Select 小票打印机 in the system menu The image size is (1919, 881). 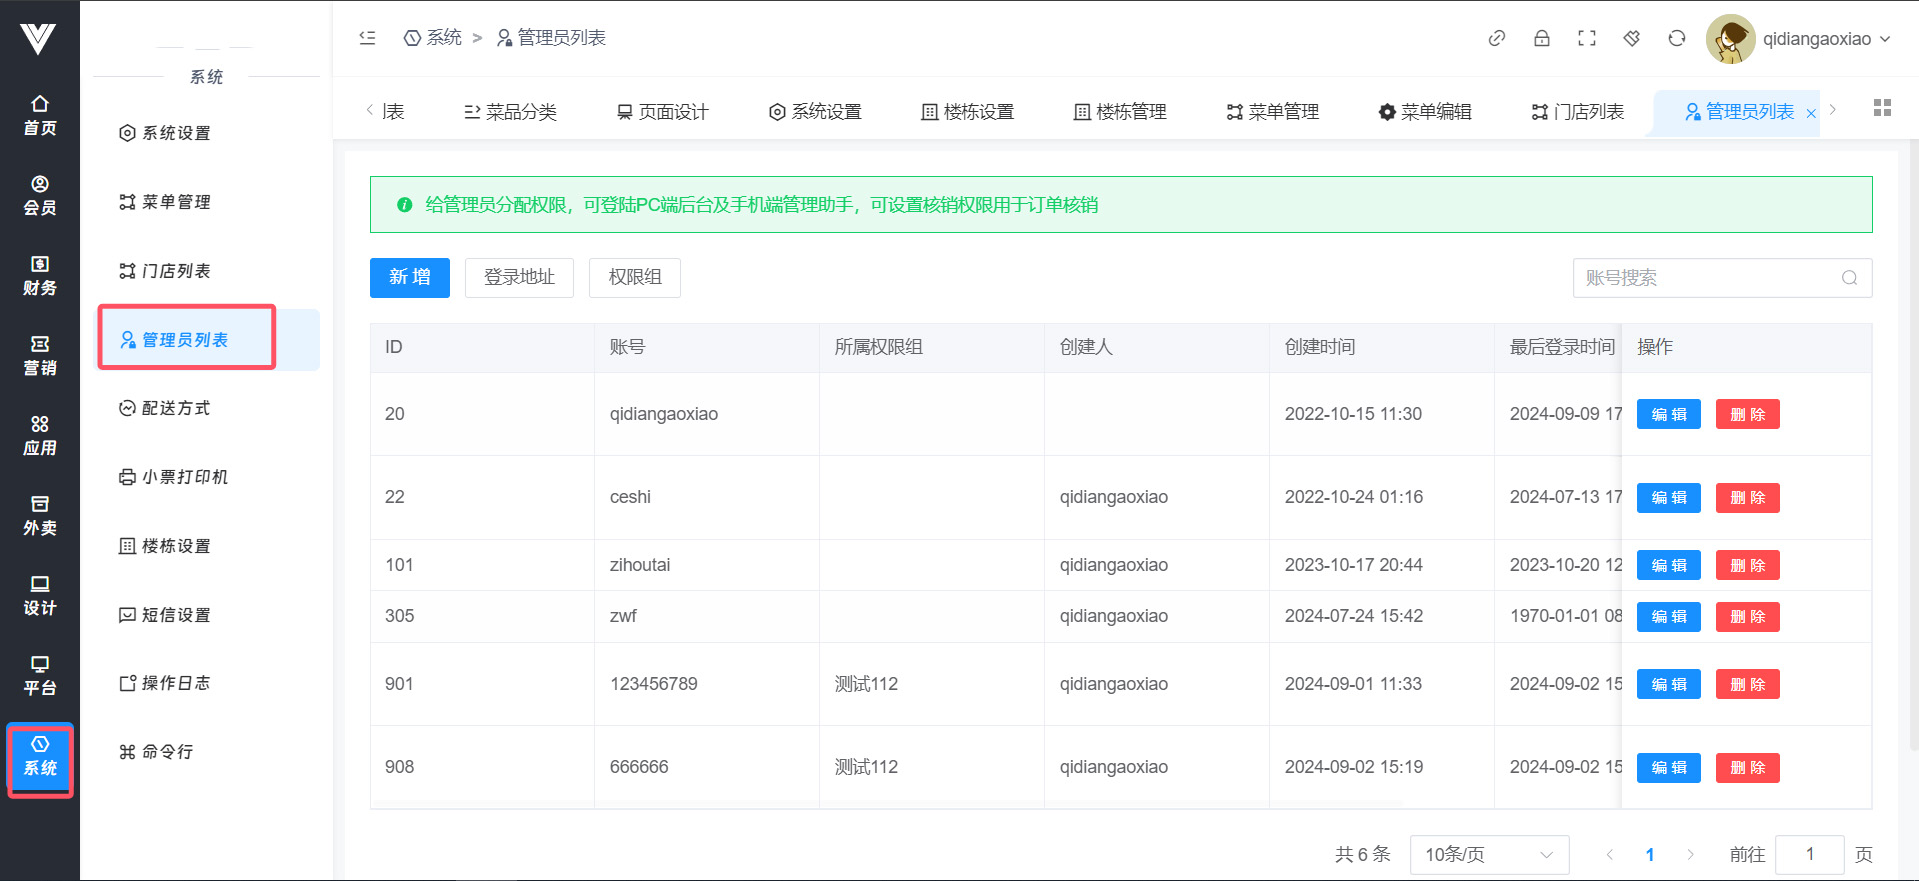pos(184,477)
